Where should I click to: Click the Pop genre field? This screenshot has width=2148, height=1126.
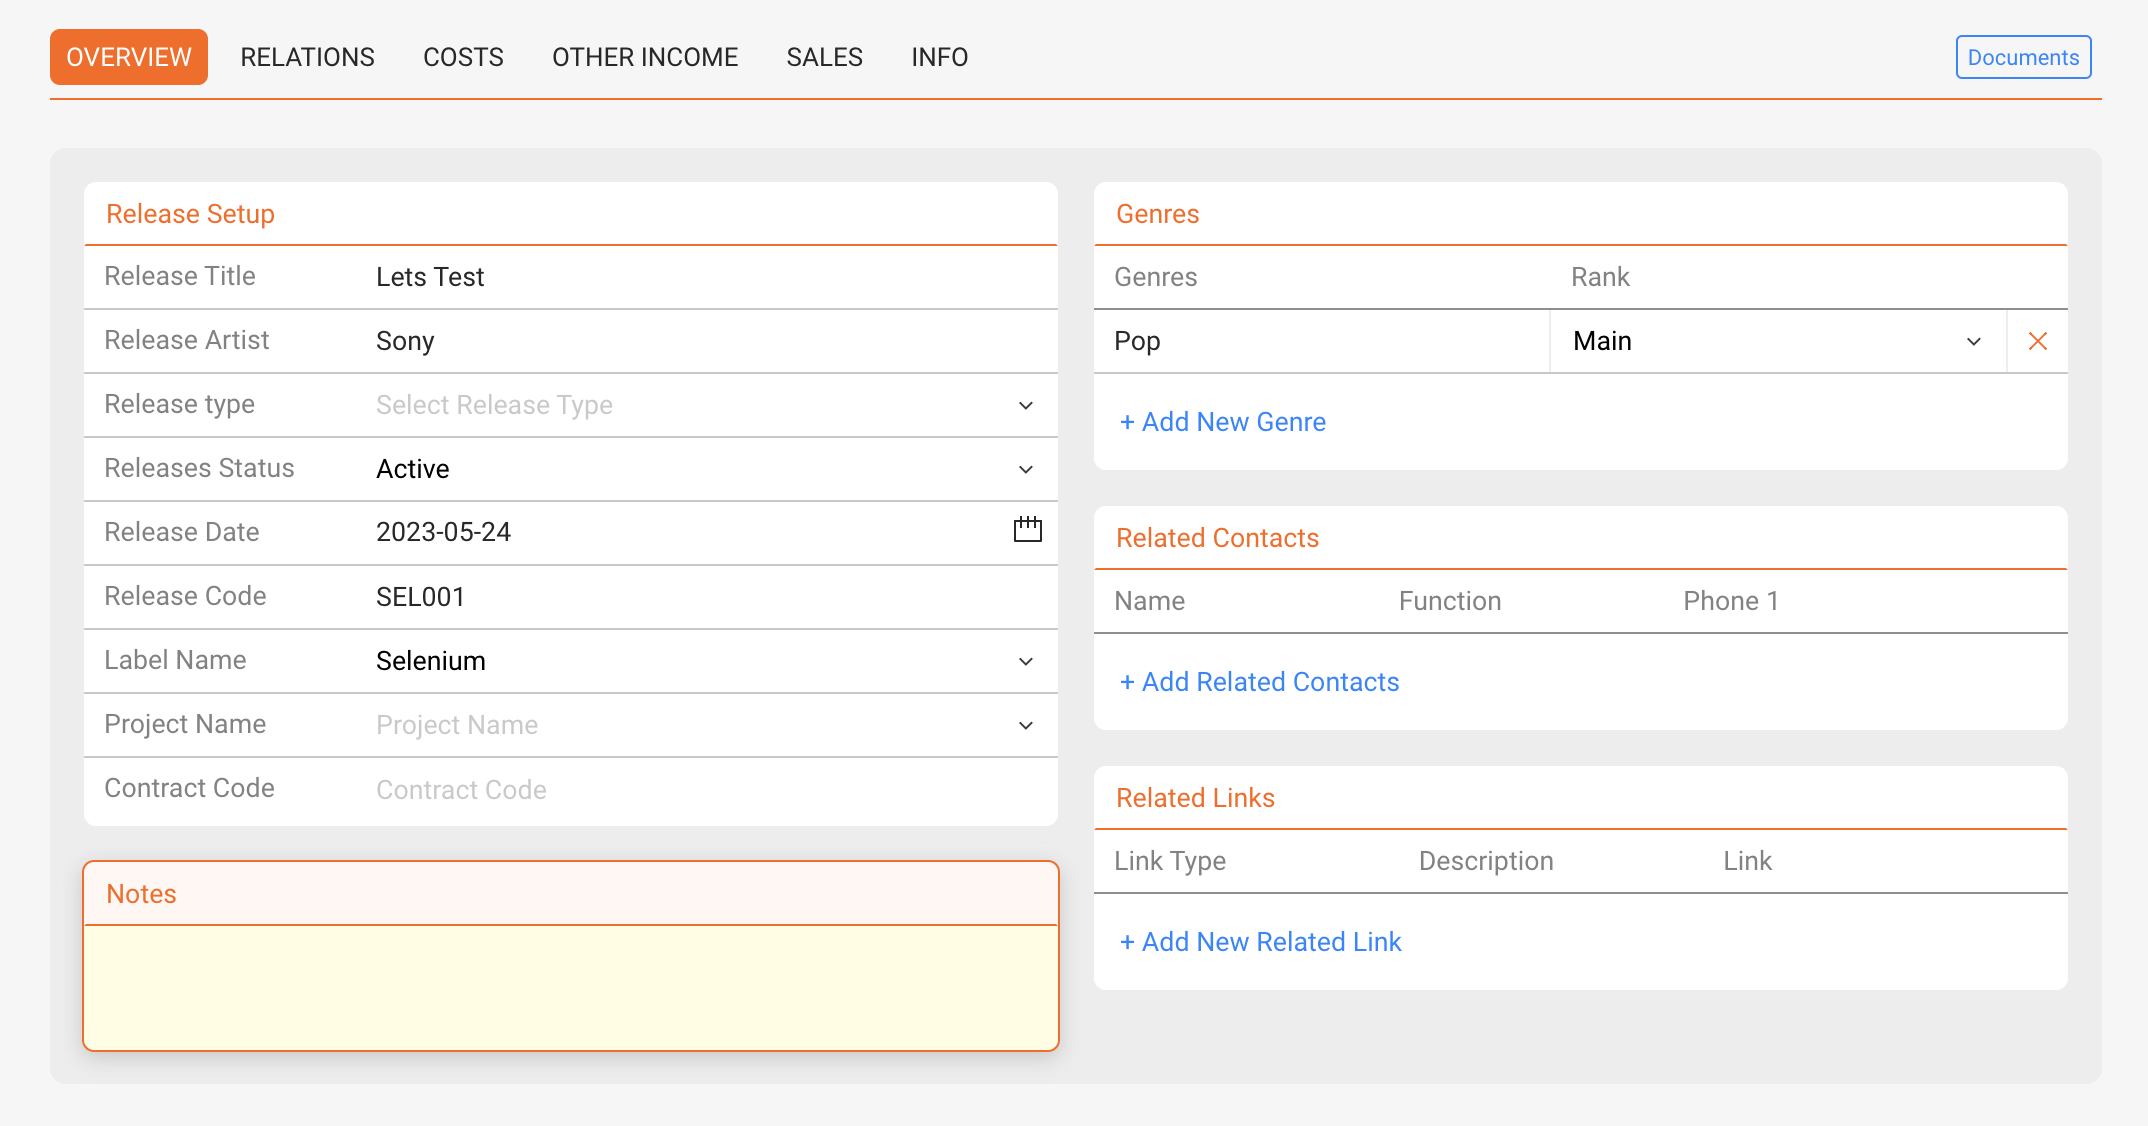tap(1321, 341)
